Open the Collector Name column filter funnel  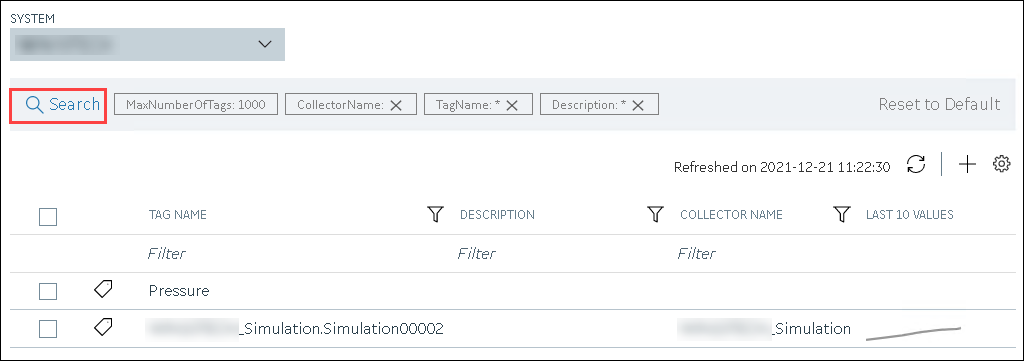coord(842,214)
